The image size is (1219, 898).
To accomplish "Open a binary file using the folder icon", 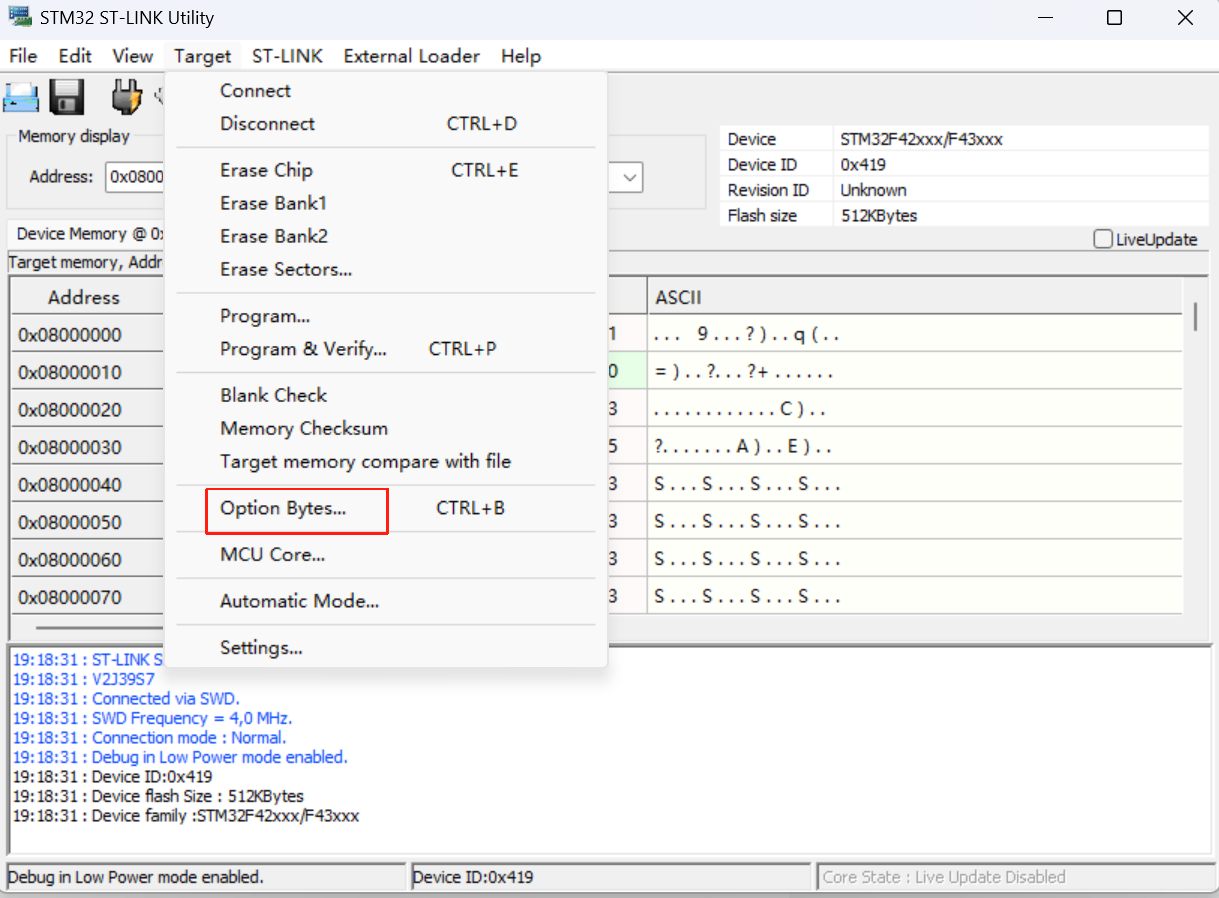I will coord(21,95).
